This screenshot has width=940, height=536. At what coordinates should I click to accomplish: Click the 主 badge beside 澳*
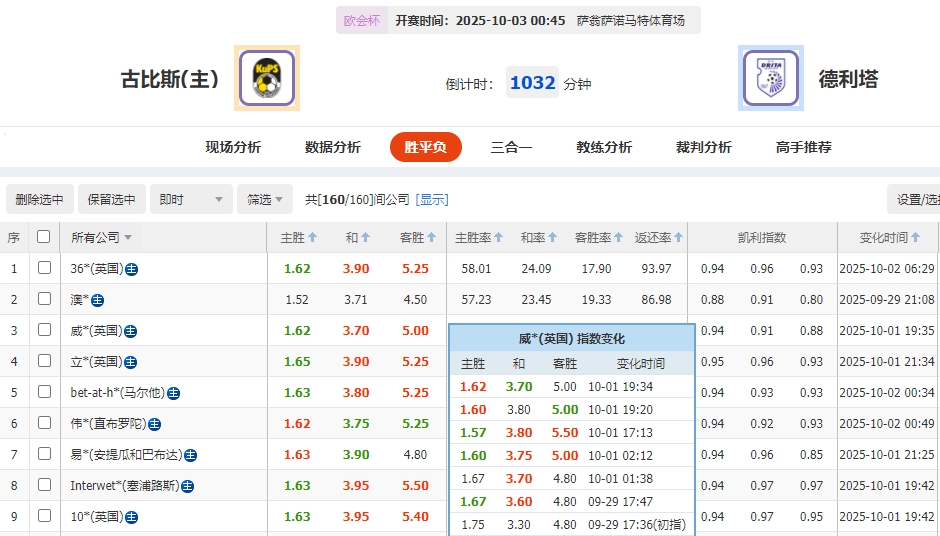tap(98, 300)
